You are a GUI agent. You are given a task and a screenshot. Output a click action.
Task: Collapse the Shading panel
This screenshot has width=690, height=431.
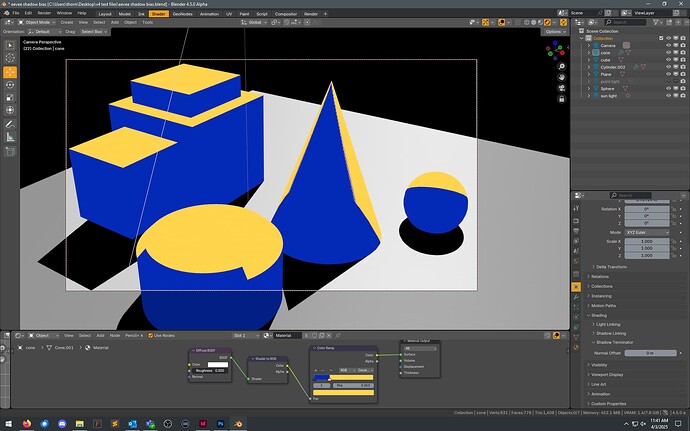pyautogui.click(x=598, y=315)
